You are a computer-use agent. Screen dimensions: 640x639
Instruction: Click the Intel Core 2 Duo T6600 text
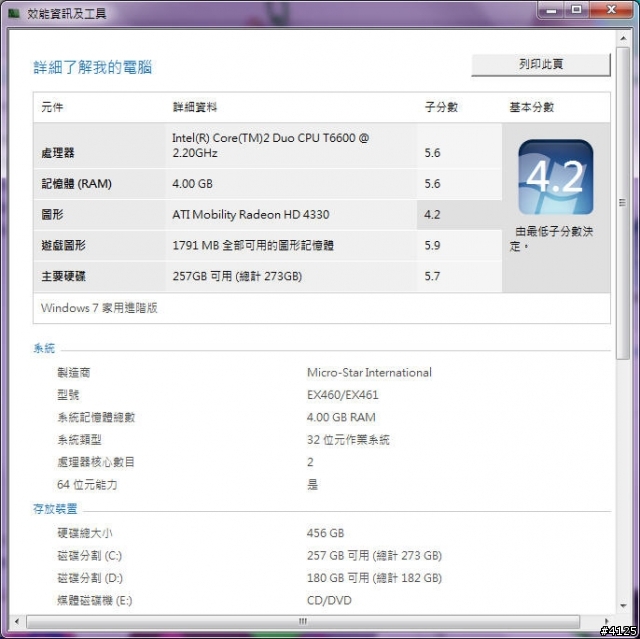[270, 145]
